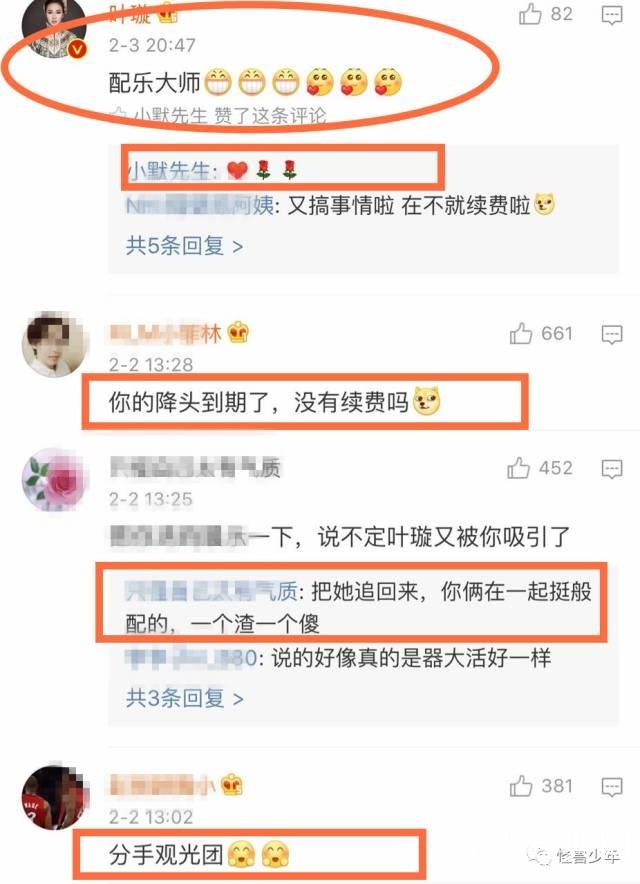This screenshot has width=640, height=884.
Task: Open 小默先生 赞了这条评论 notice
Action: [x=219, y=116]
